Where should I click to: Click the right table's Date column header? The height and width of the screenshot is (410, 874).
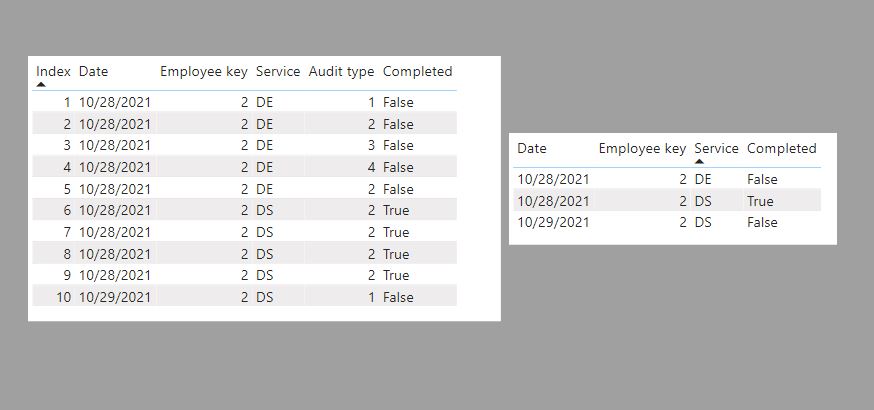point(532,148)
